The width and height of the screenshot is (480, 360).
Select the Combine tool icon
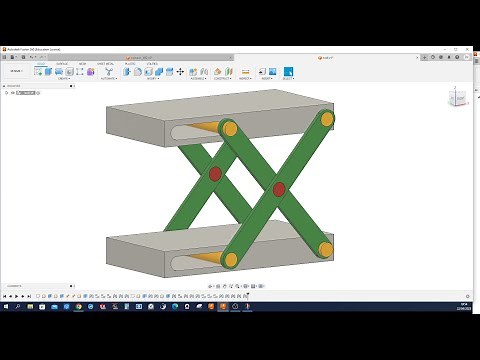click(x=159, y=71)
